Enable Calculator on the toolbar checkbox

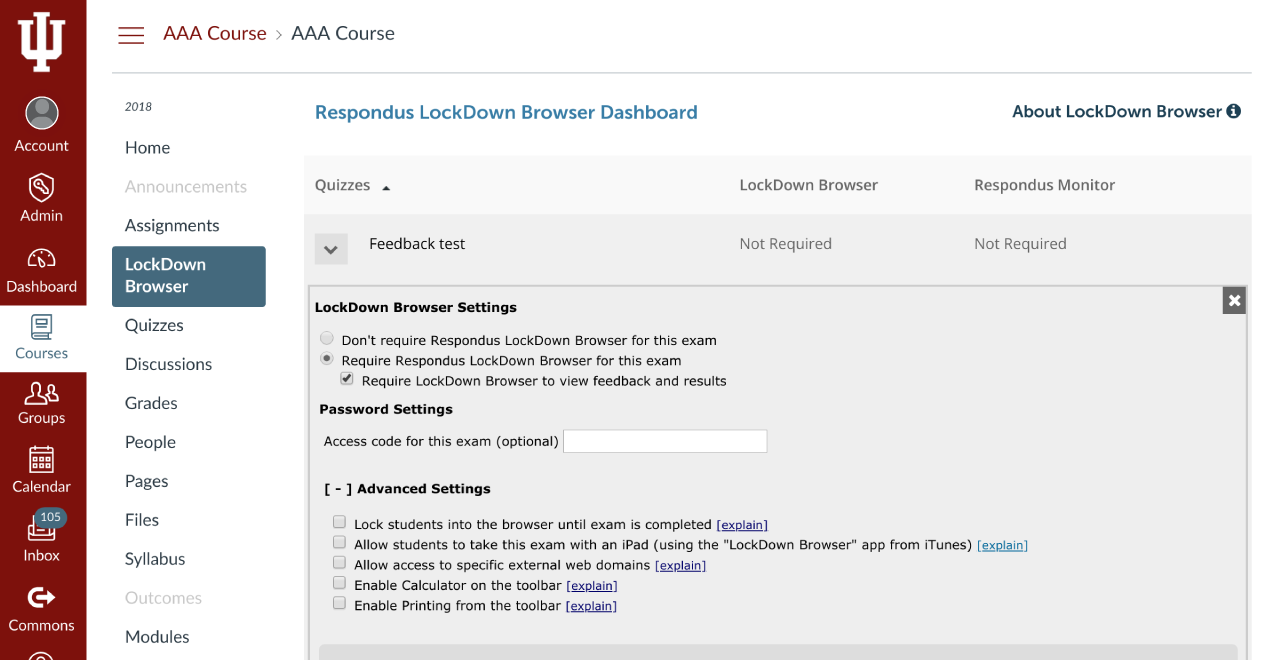tap(340, 583)
